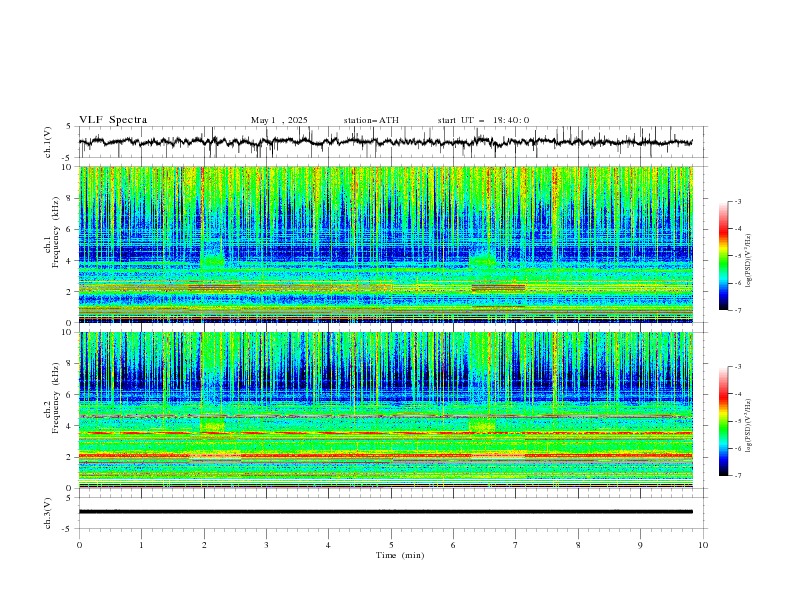
Task: Click time axis tick label '2'
Action: pos(204,545)
